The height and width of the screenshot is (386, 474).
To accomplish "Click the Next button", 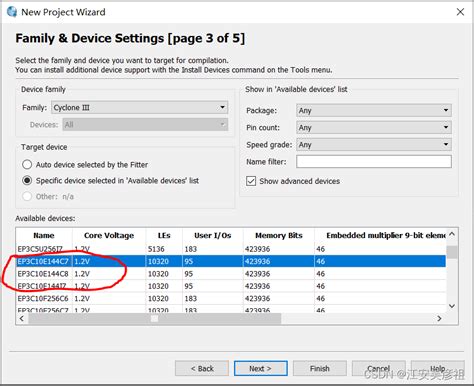I will tap(261, 368).
